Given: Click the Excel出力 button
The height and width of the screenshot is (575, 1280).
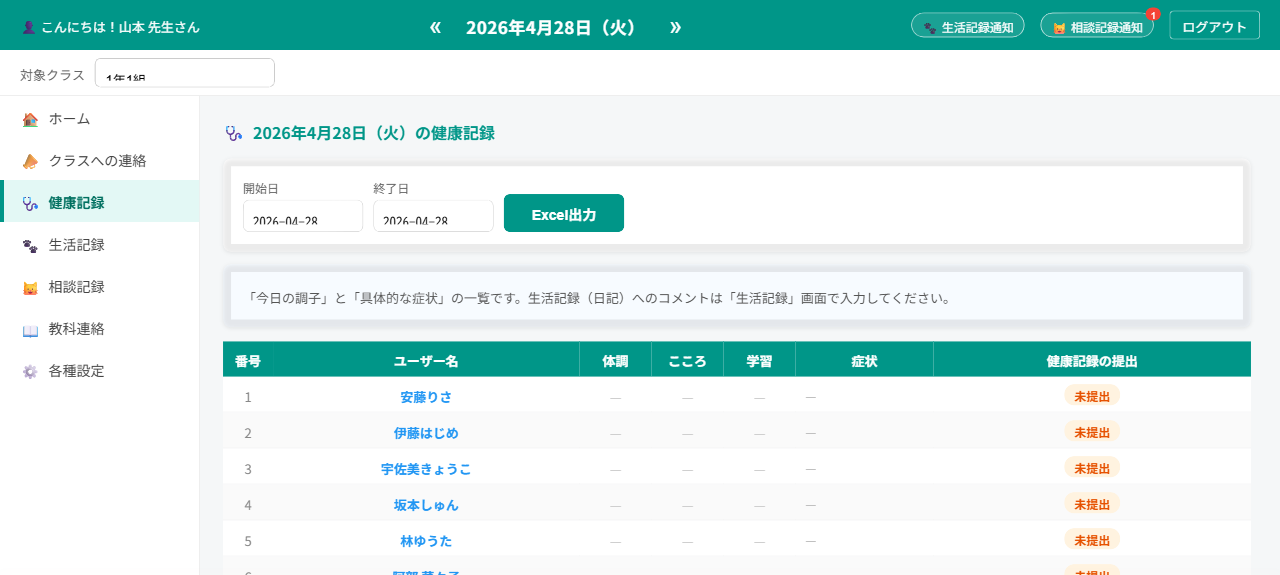Looking at the screenshot, I should (564, 214).
